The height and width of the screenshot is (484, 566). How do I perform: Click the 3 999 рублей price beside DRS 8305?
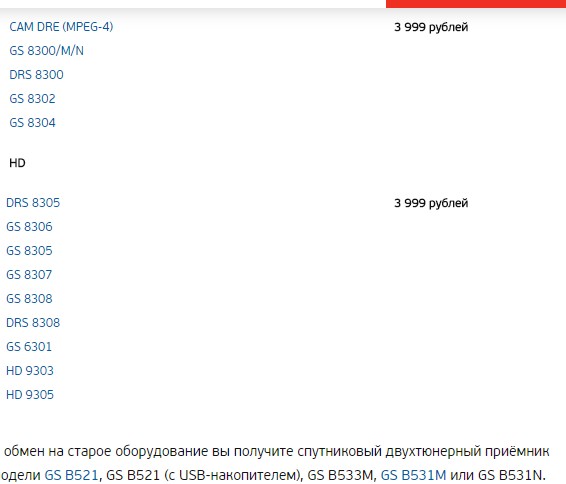coord(431,203)
